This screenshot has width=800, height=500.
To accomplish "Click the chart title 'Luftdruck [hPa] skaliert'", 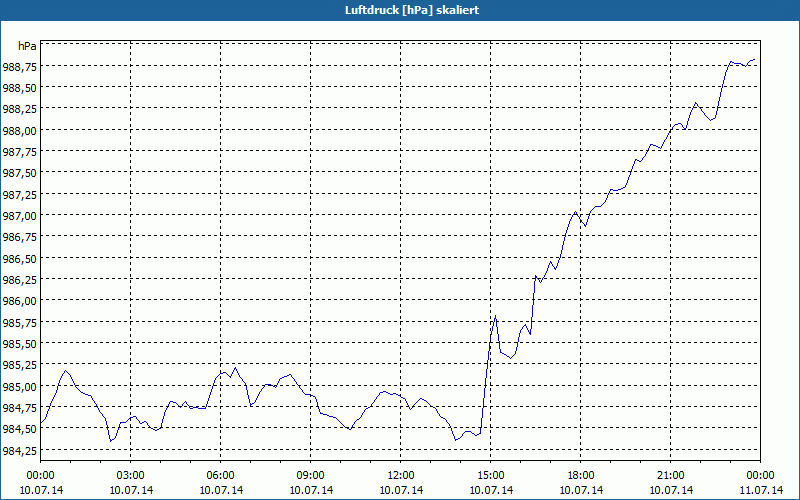I will click(412, 10).
